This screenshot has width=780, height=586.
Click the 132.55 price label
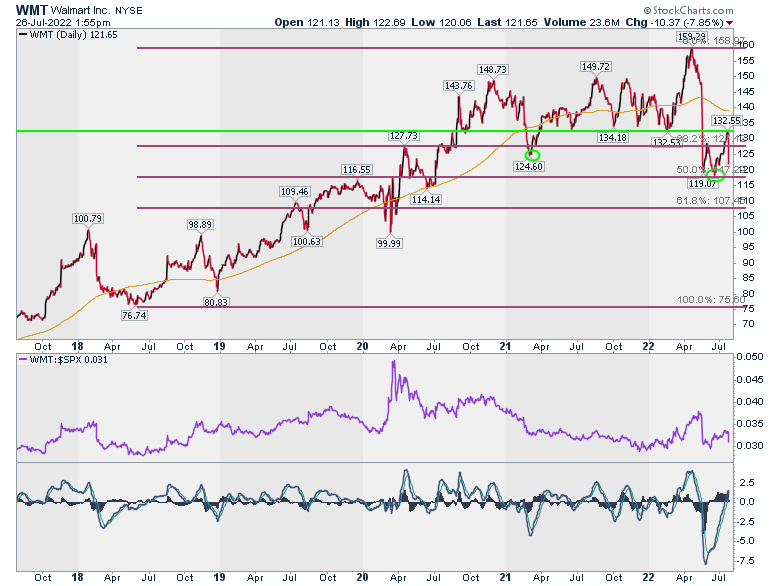726,120
